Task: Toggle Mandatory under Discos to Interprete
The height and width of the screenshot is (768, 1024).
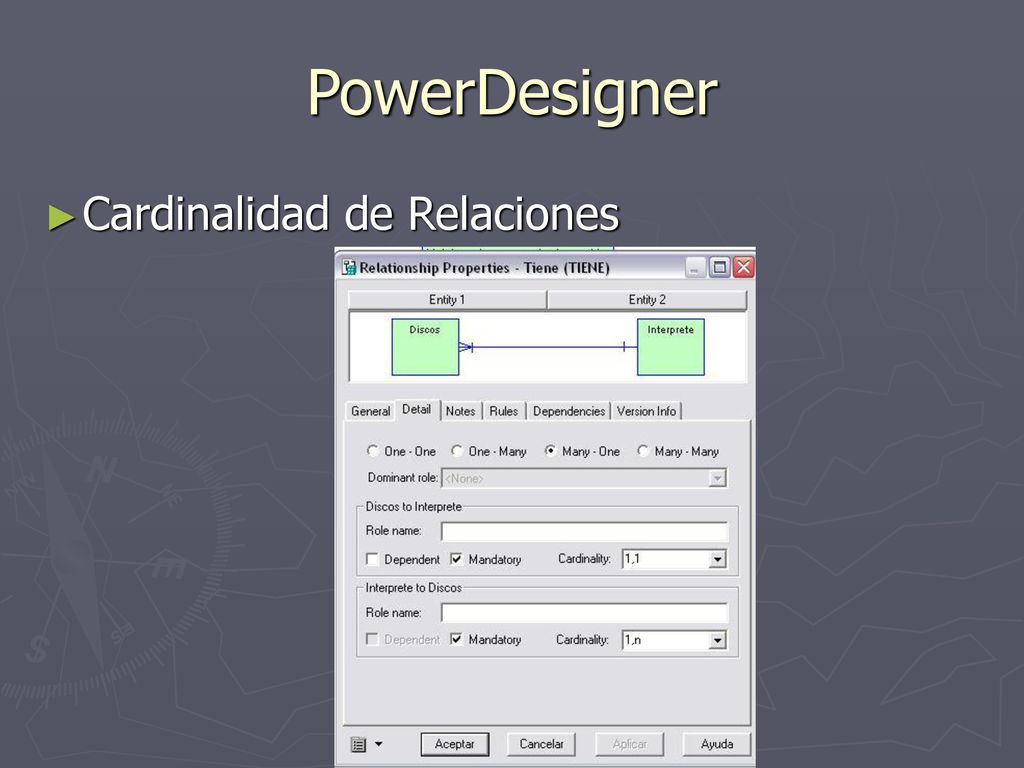Action: click(456, 559)
